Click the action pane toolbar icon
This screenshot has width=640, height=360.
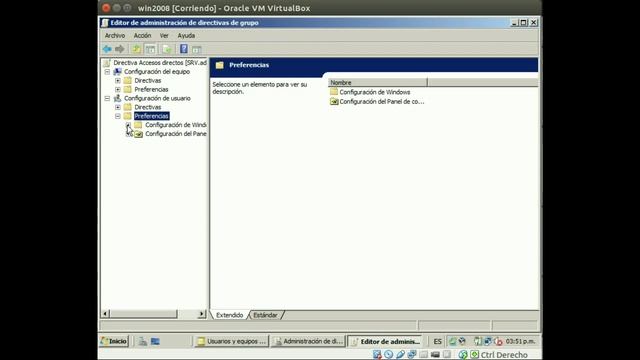[x=197, y=50]
